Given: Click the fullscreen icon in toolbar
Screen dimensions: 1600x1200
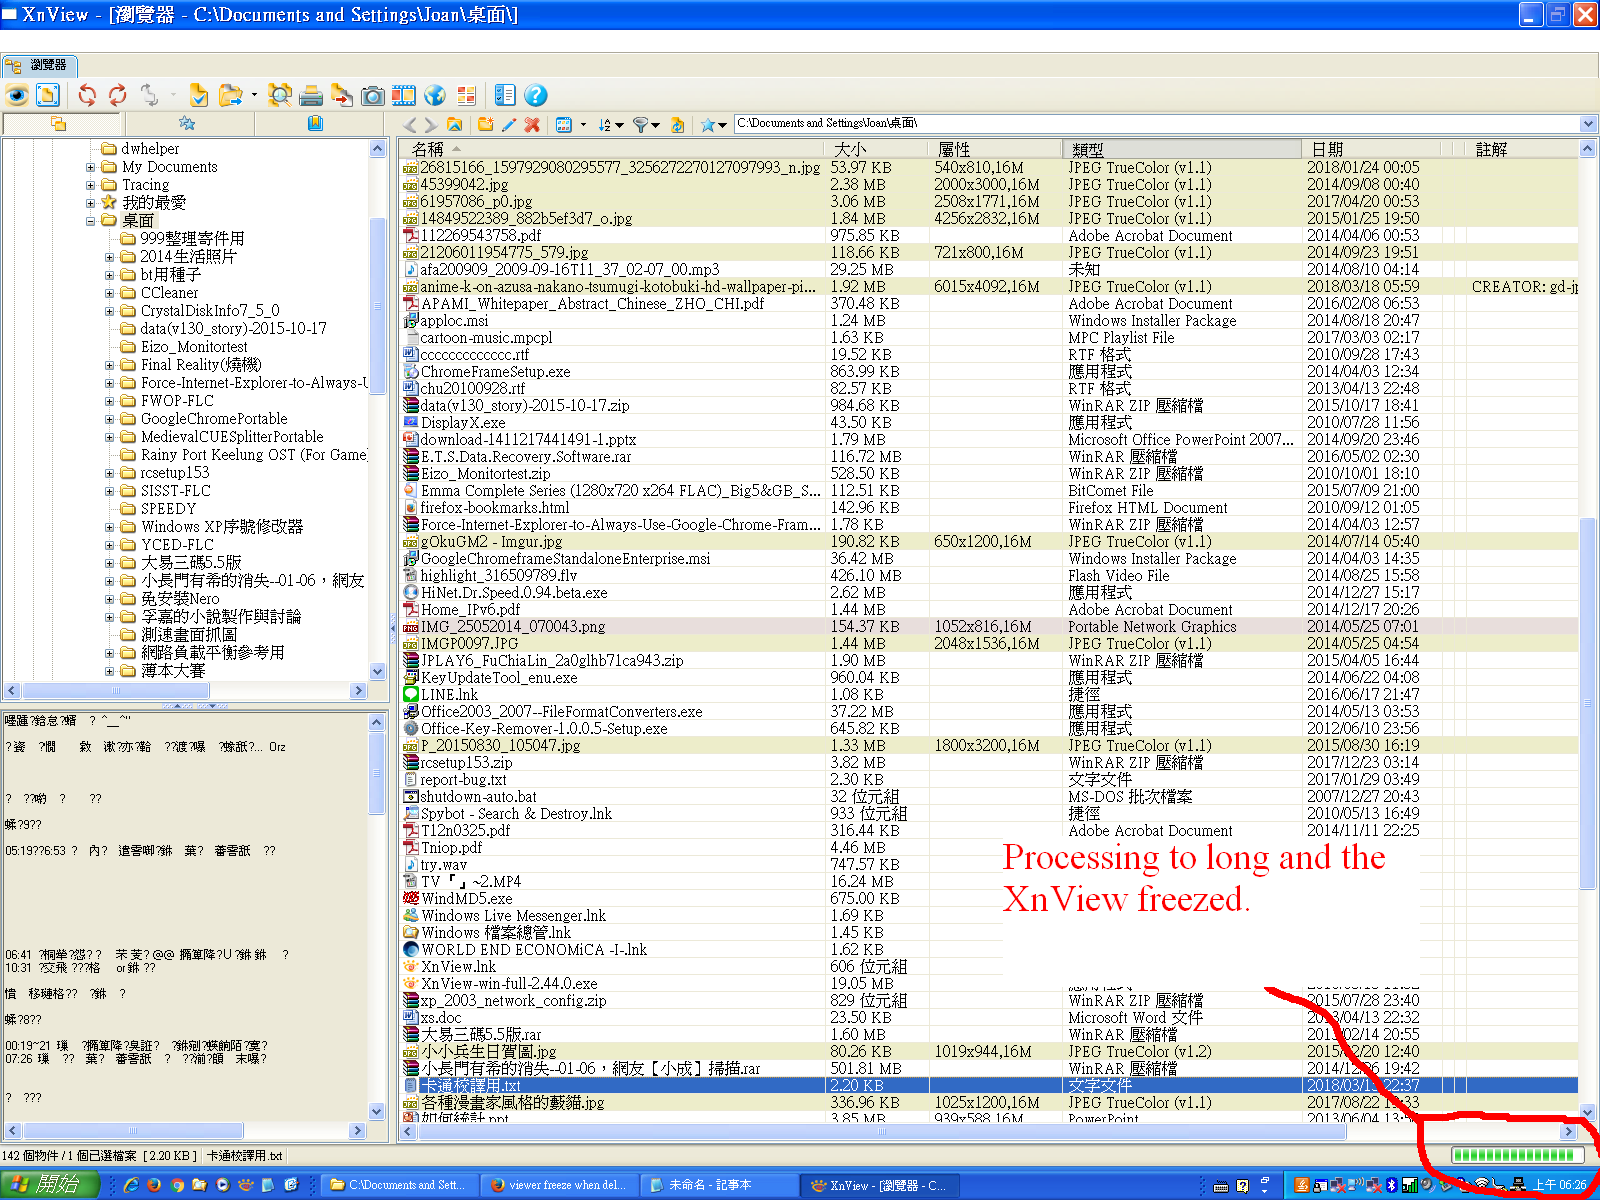Looking at the screenshot, I should click(x=48, y=95).
